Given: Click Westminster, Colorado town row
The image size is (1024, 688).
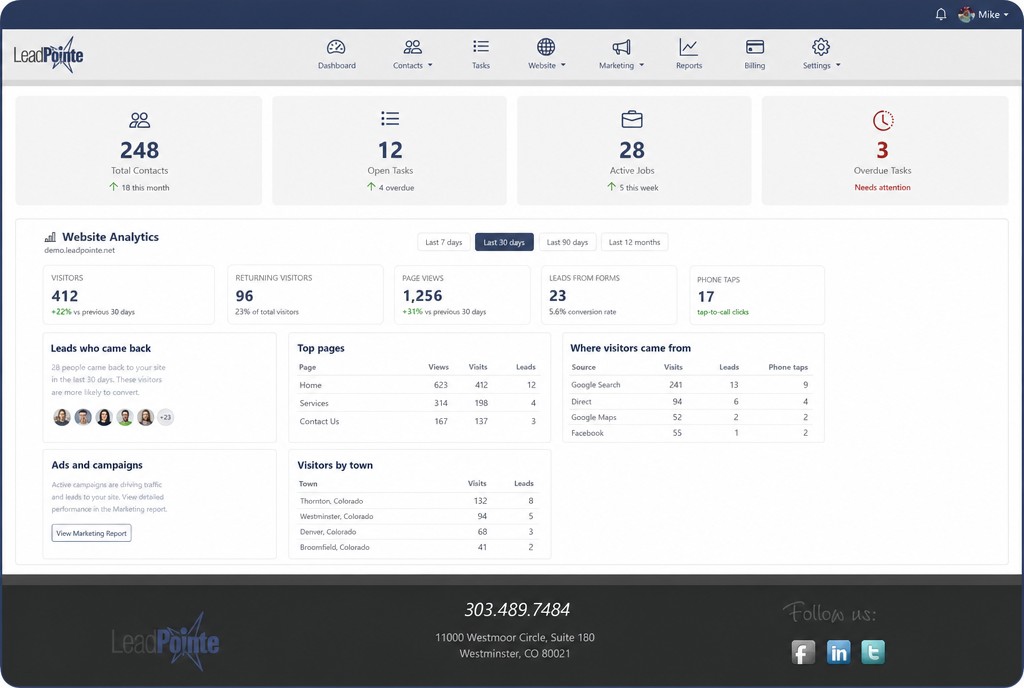Looking at the screenshot, I should click(x=418, y=516).
